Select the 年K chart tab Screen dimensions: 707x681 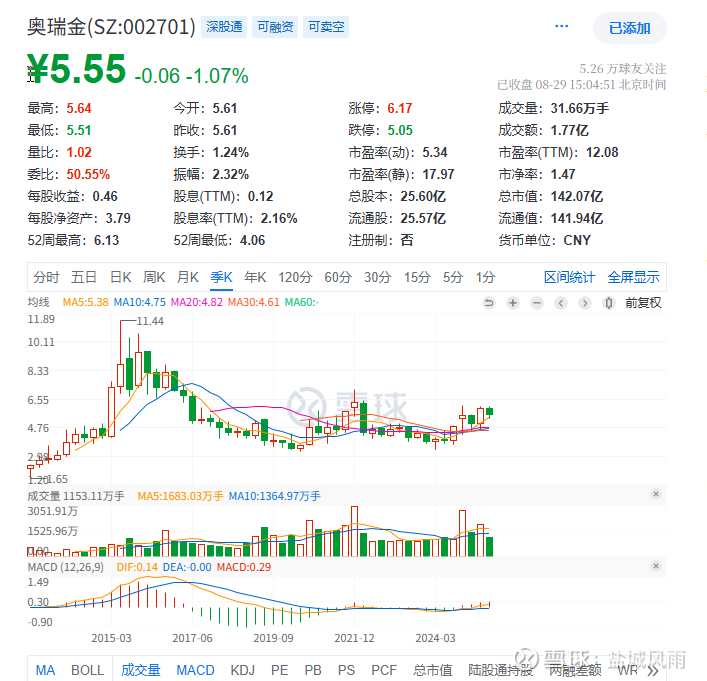tap(255, 277)
